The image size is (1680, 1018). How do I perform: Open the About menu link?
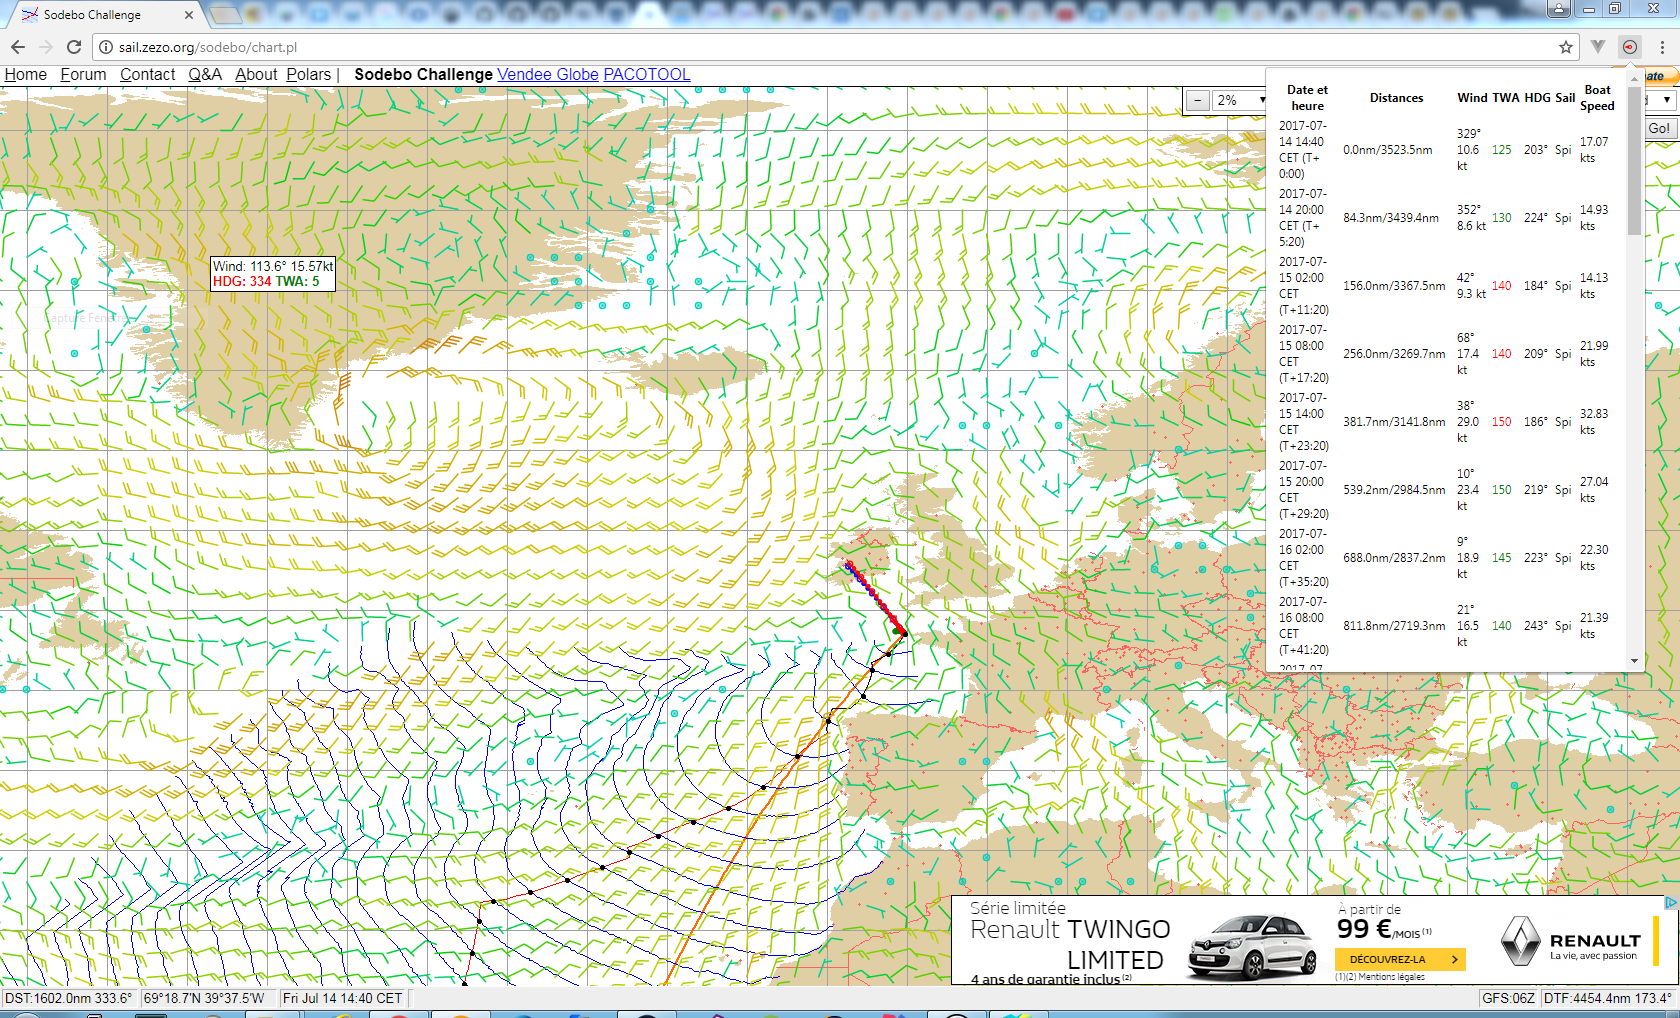click(x=256, y=74)
